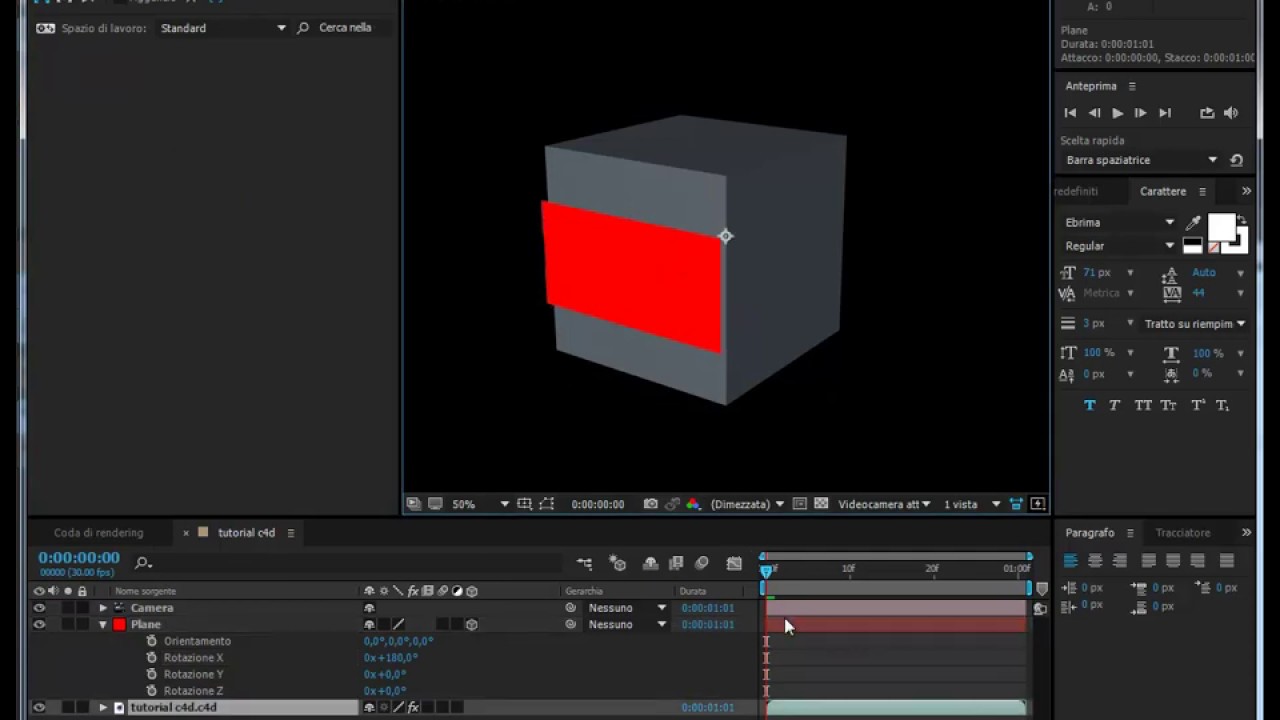
Task: Collapse the Plane layer properties
Action: 102,624
